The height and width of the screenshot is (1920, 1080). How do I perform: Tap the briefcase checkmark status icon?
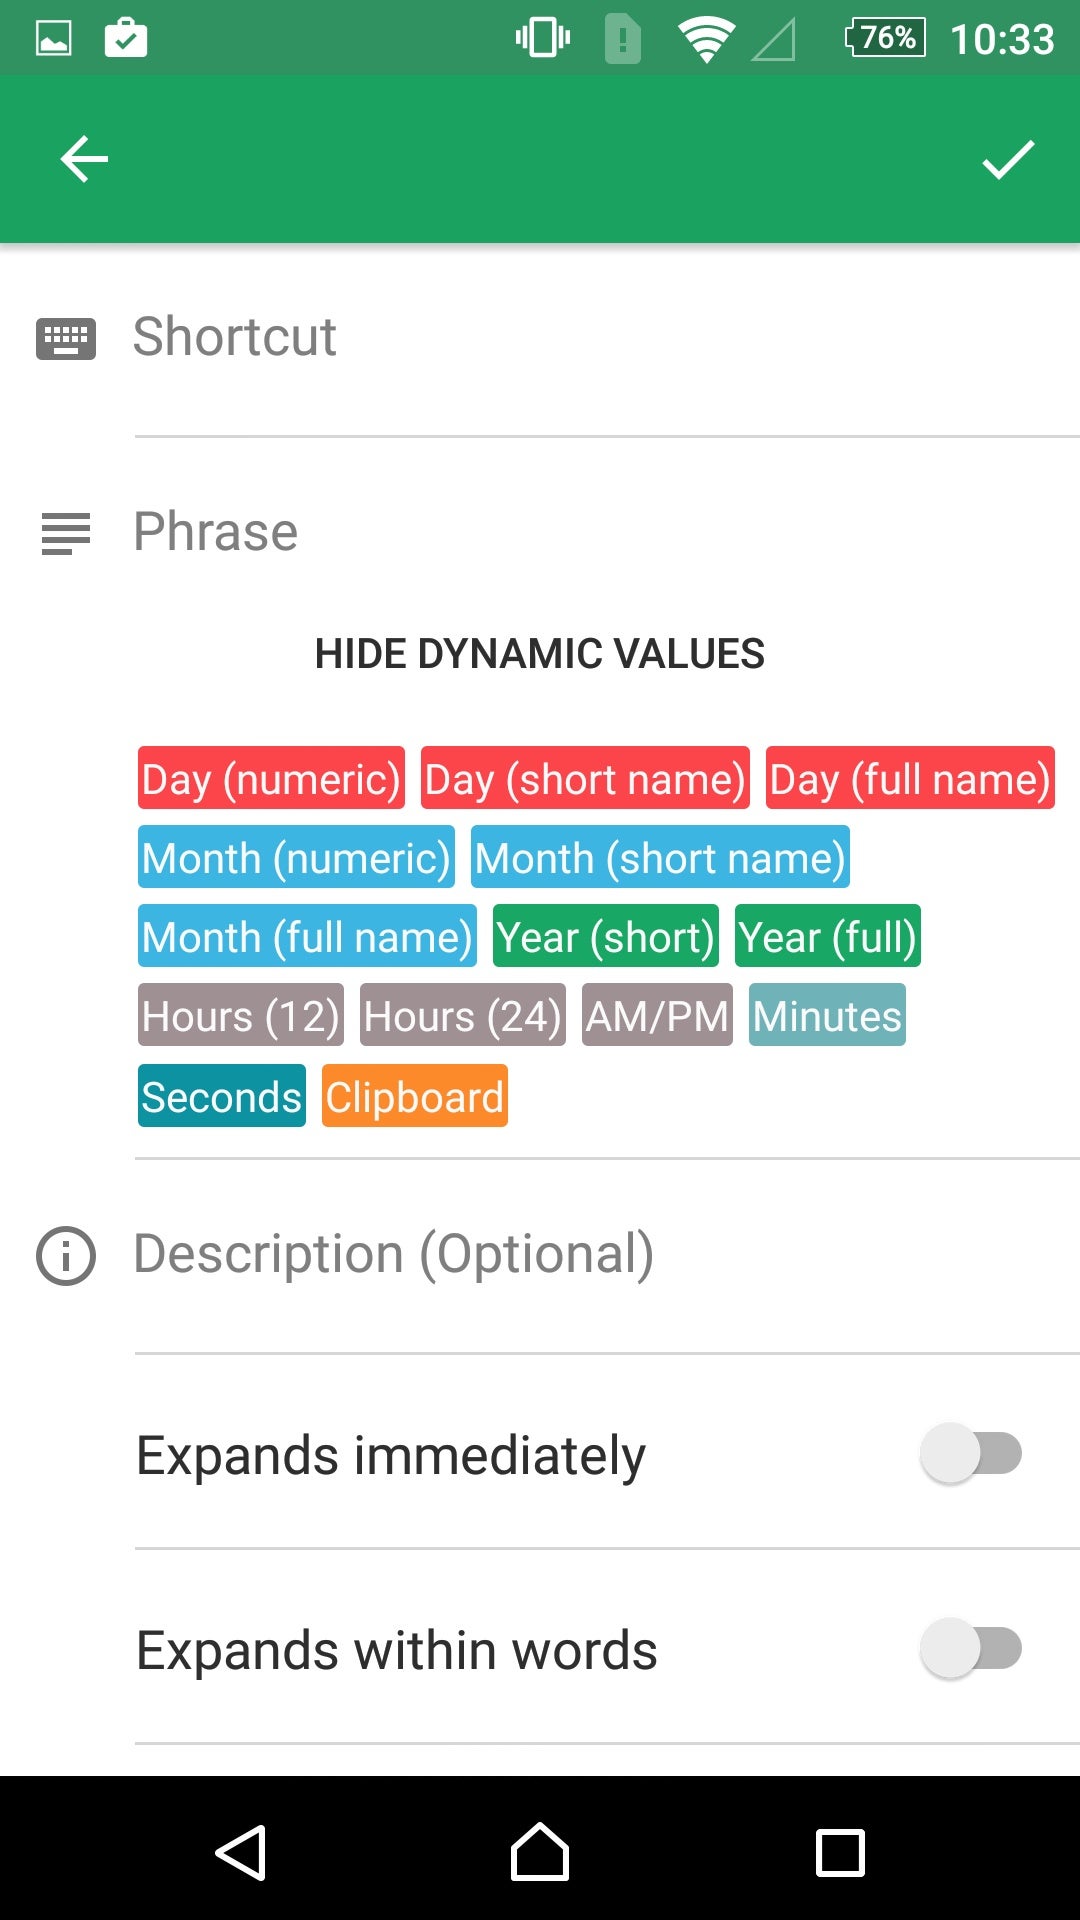pyautogui.click(x=126, y=38)
